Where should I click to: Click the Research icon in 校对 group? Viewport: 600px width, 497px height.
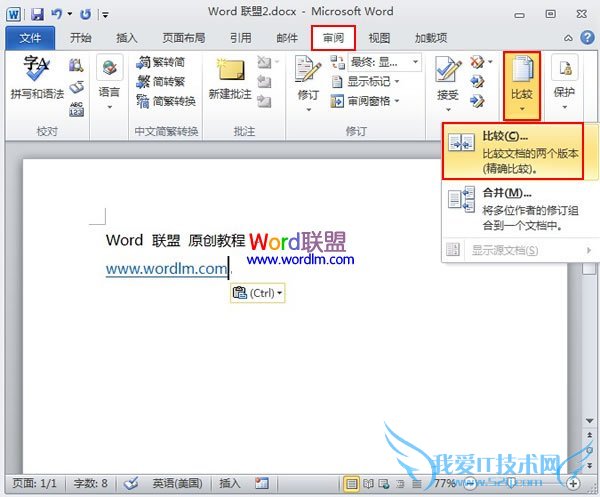tap(76, 65)
